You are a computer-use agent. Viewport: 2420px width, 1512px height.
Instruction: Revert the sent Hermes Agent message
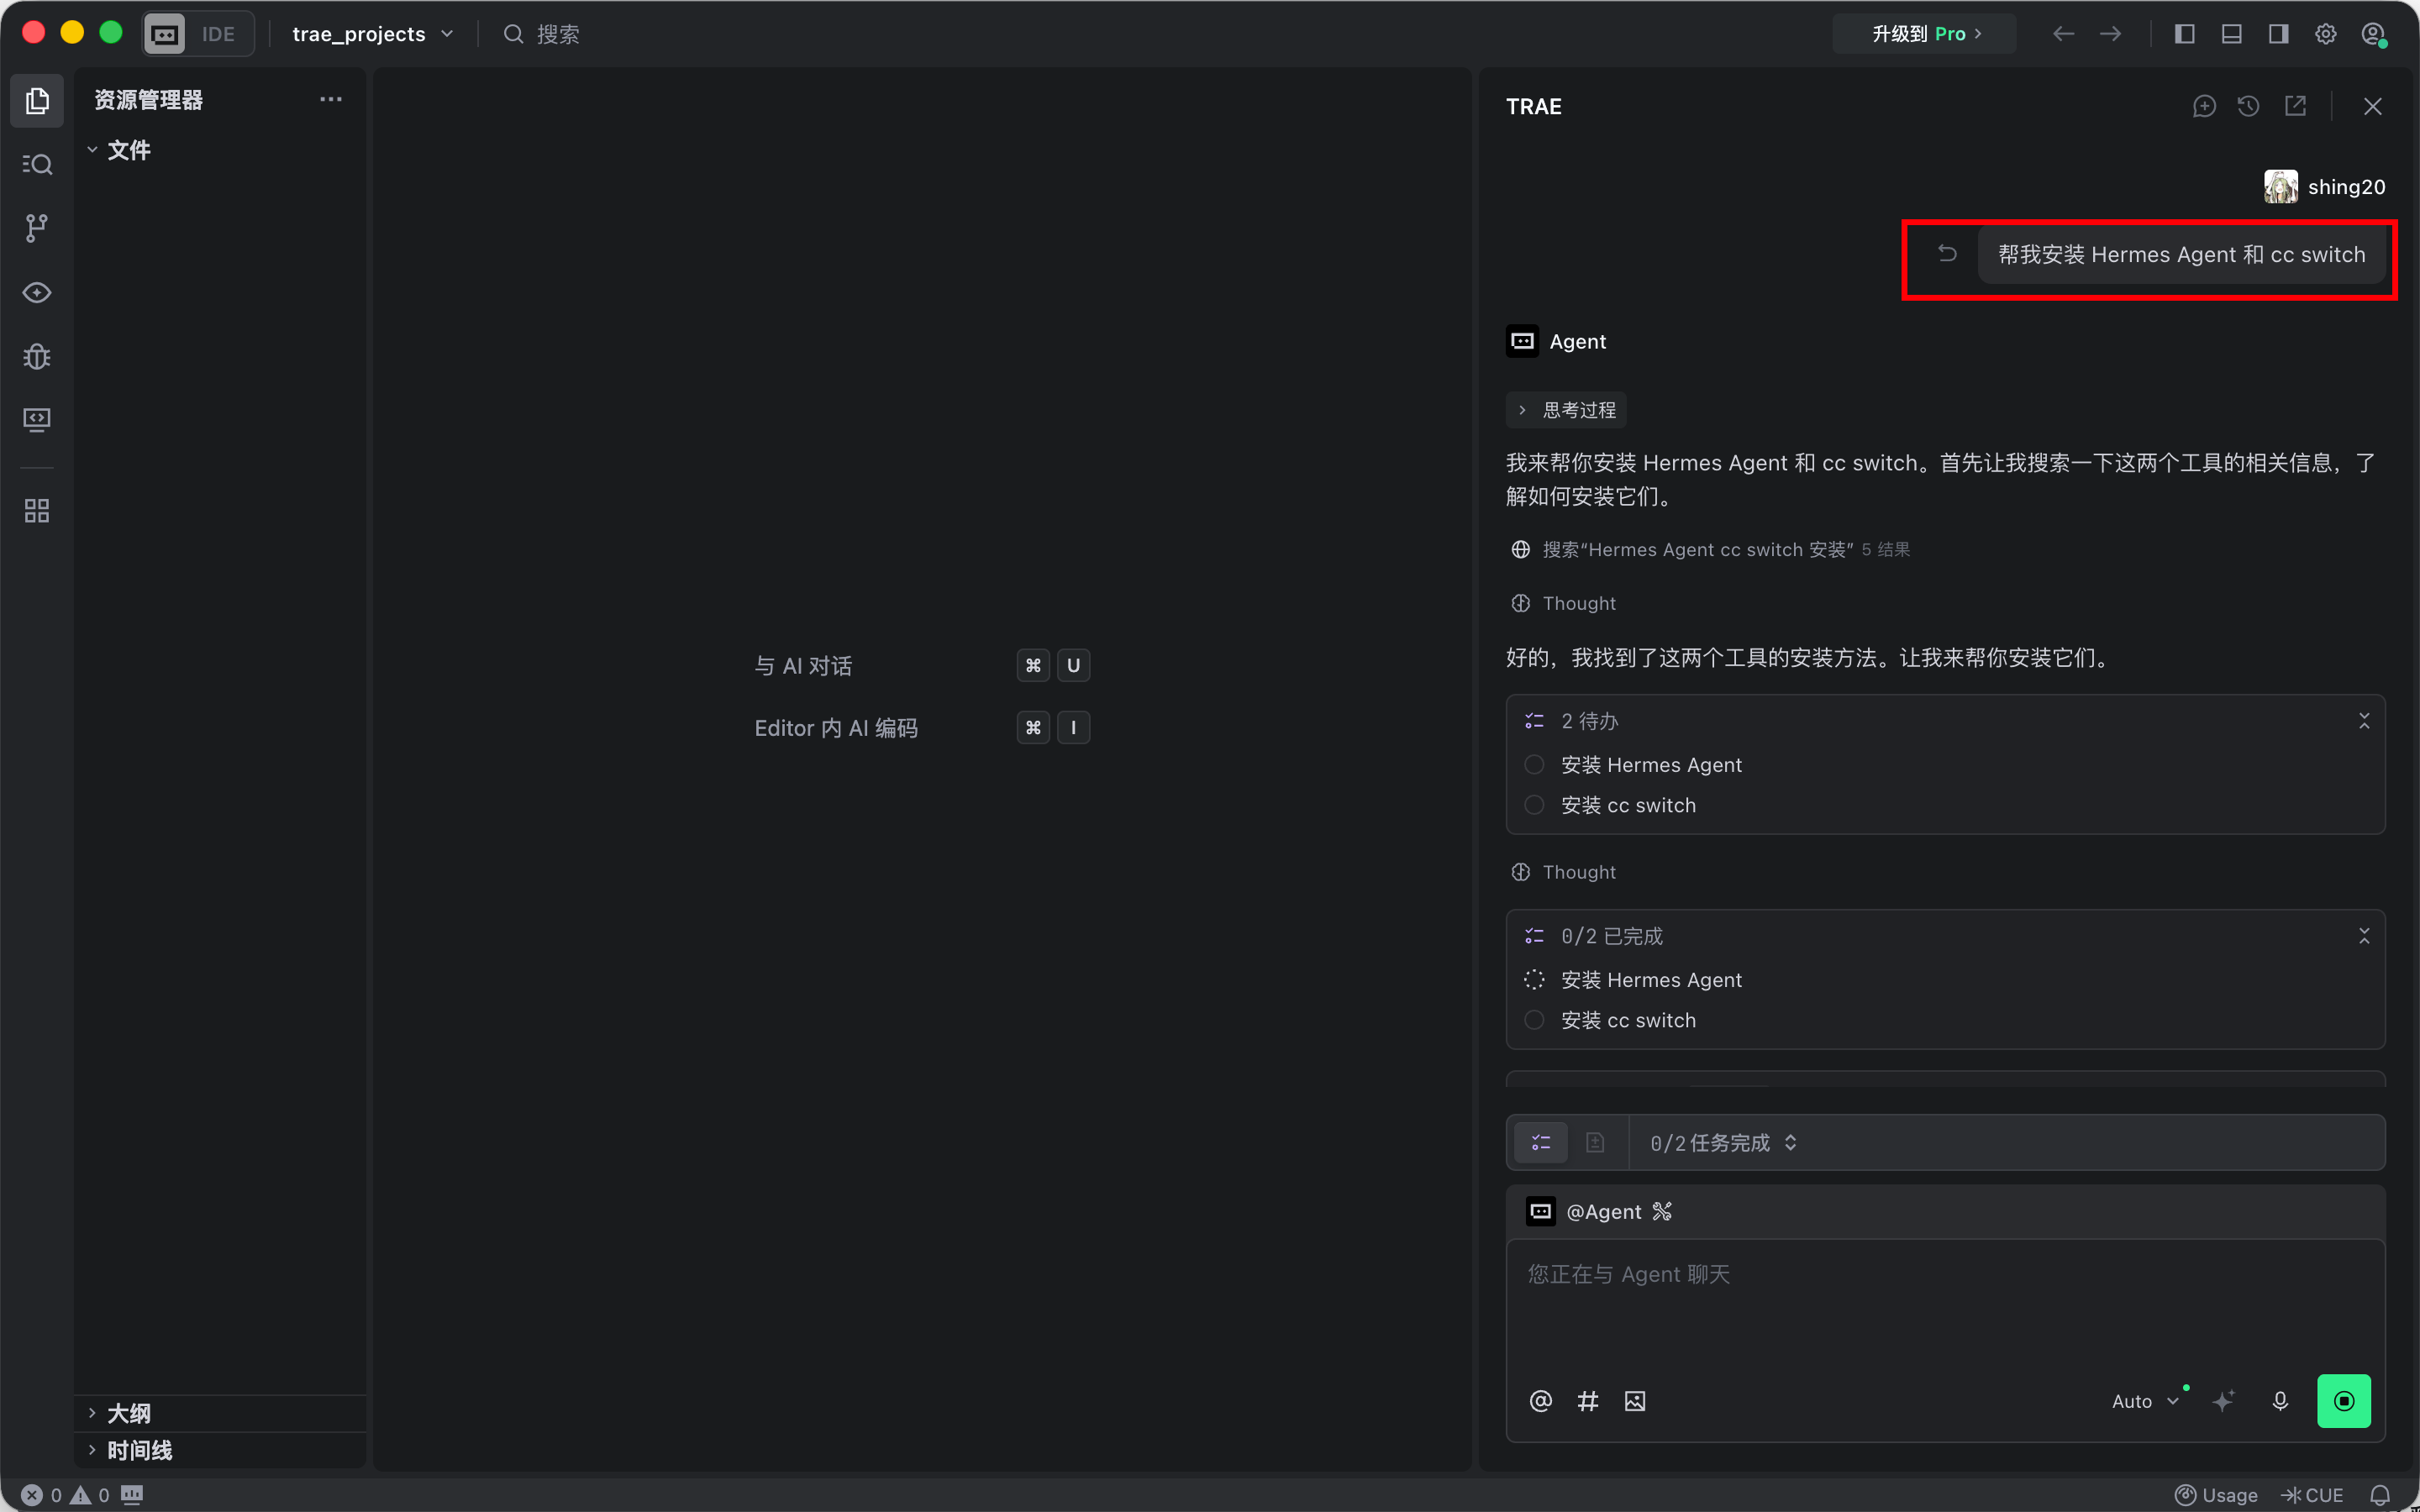1947,254
